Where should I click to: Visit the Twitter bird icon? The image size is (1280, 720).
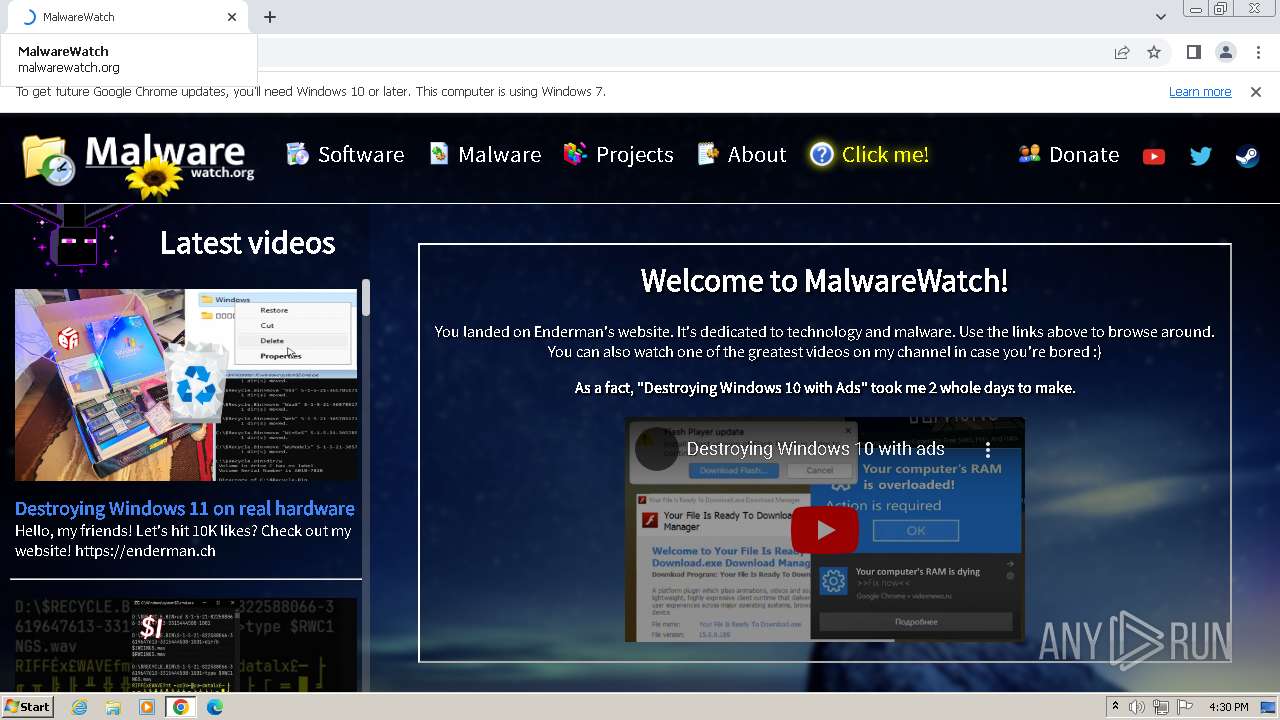tap(1200, 156)
